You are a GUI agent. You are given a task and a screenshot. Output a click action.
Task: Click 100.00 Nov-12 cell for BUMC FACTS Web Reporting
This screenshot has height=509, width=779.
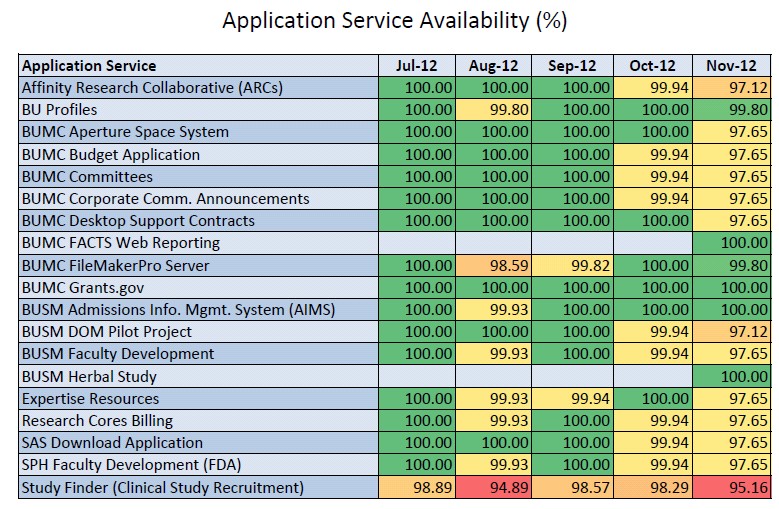click(x=732, y=243)
